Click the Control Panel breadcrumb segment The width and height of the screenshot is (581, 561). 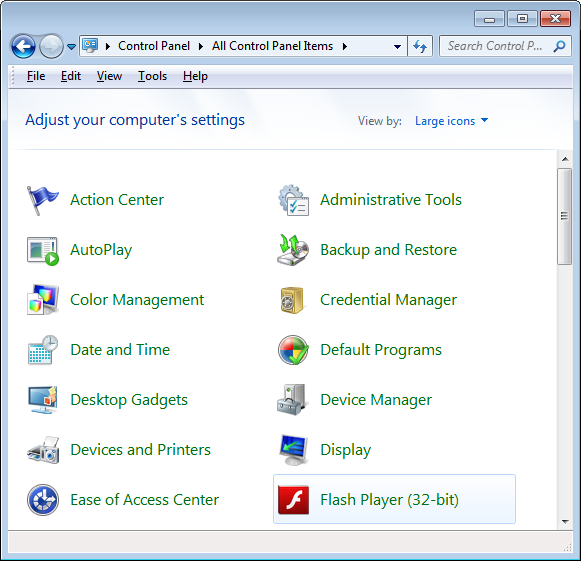click(154, 46)
